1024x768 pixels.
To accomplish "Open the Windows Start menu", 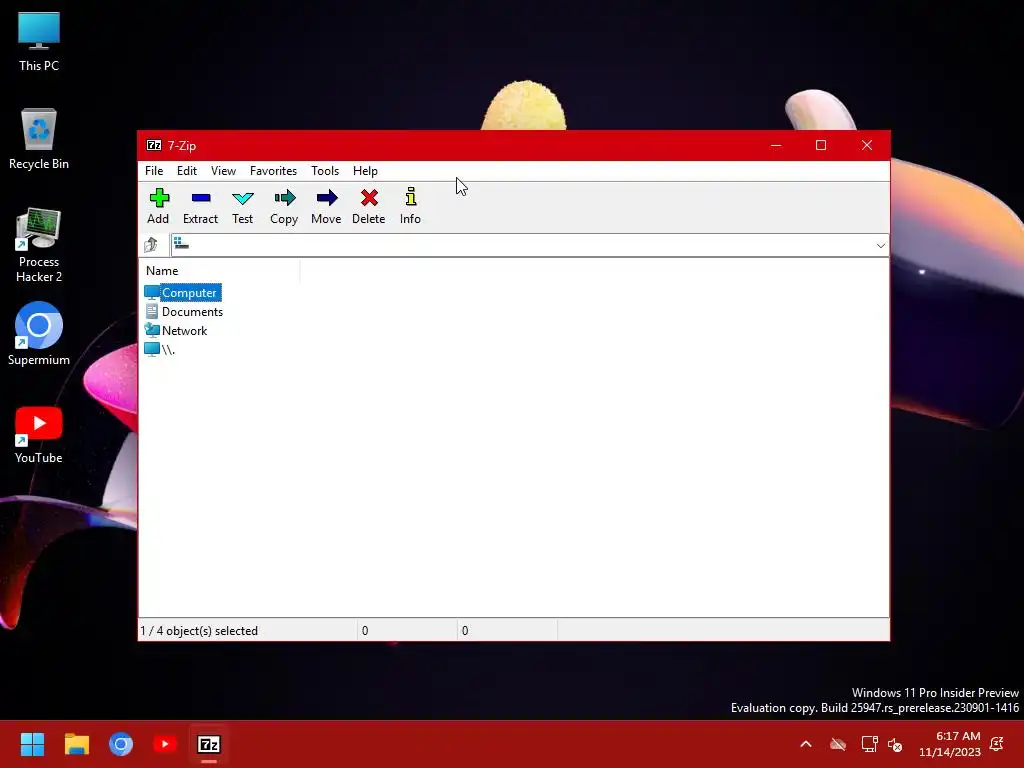I will [x=33, y=744].
